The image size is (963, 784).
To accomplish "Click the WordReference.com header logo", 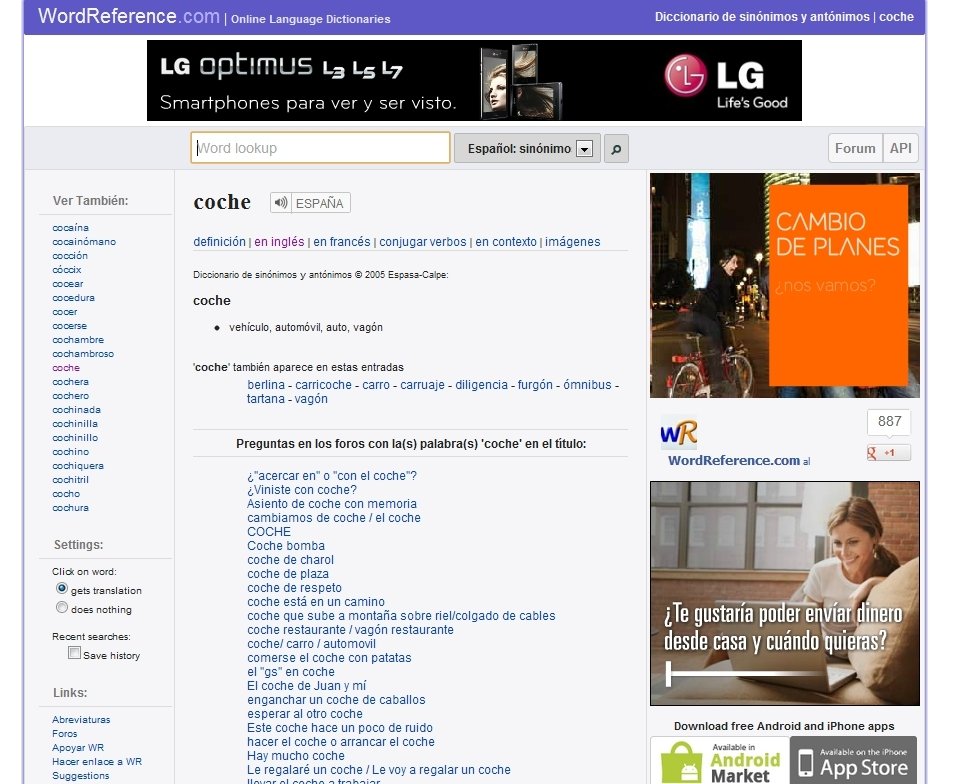I will (128, 16).
